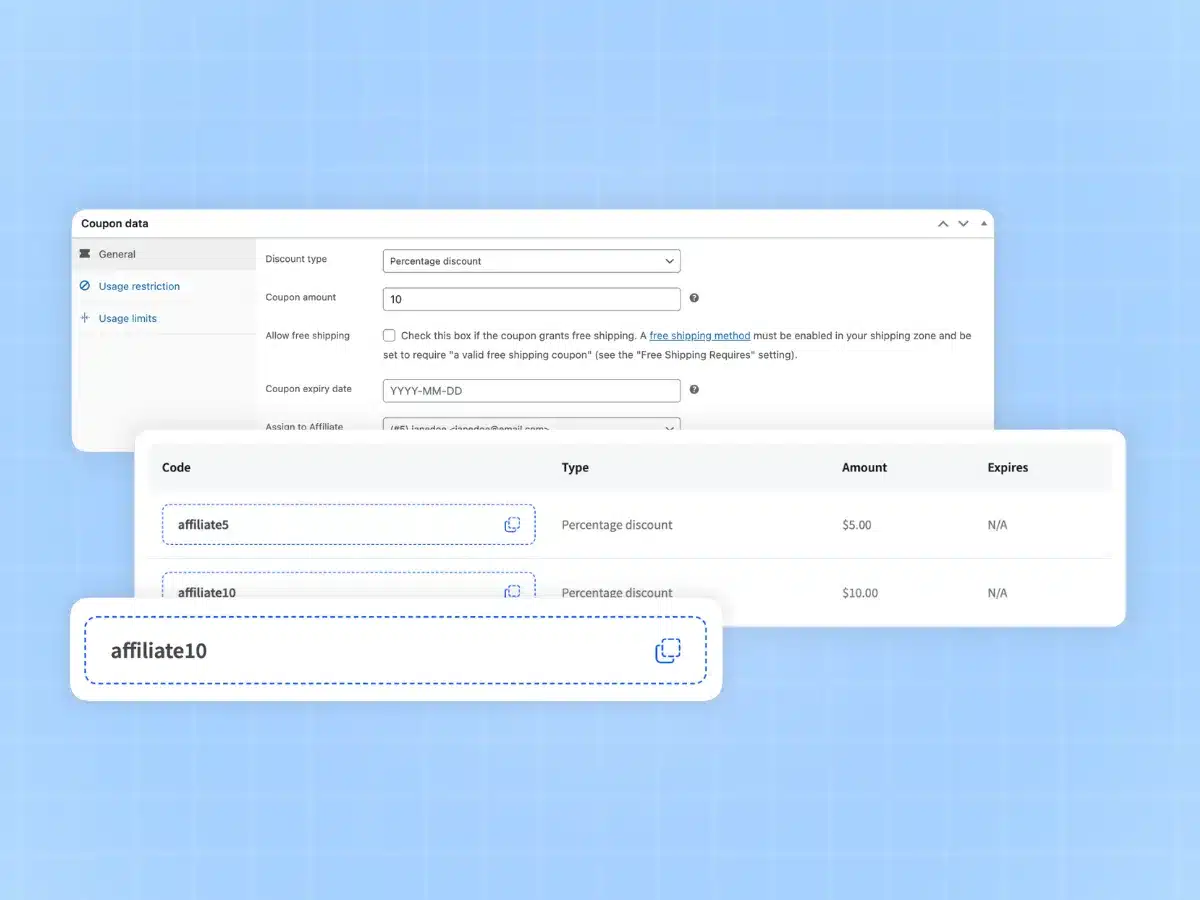
Task: Click the large copy icon in the affiliate10 field
Action: click(x=668, y=650)
